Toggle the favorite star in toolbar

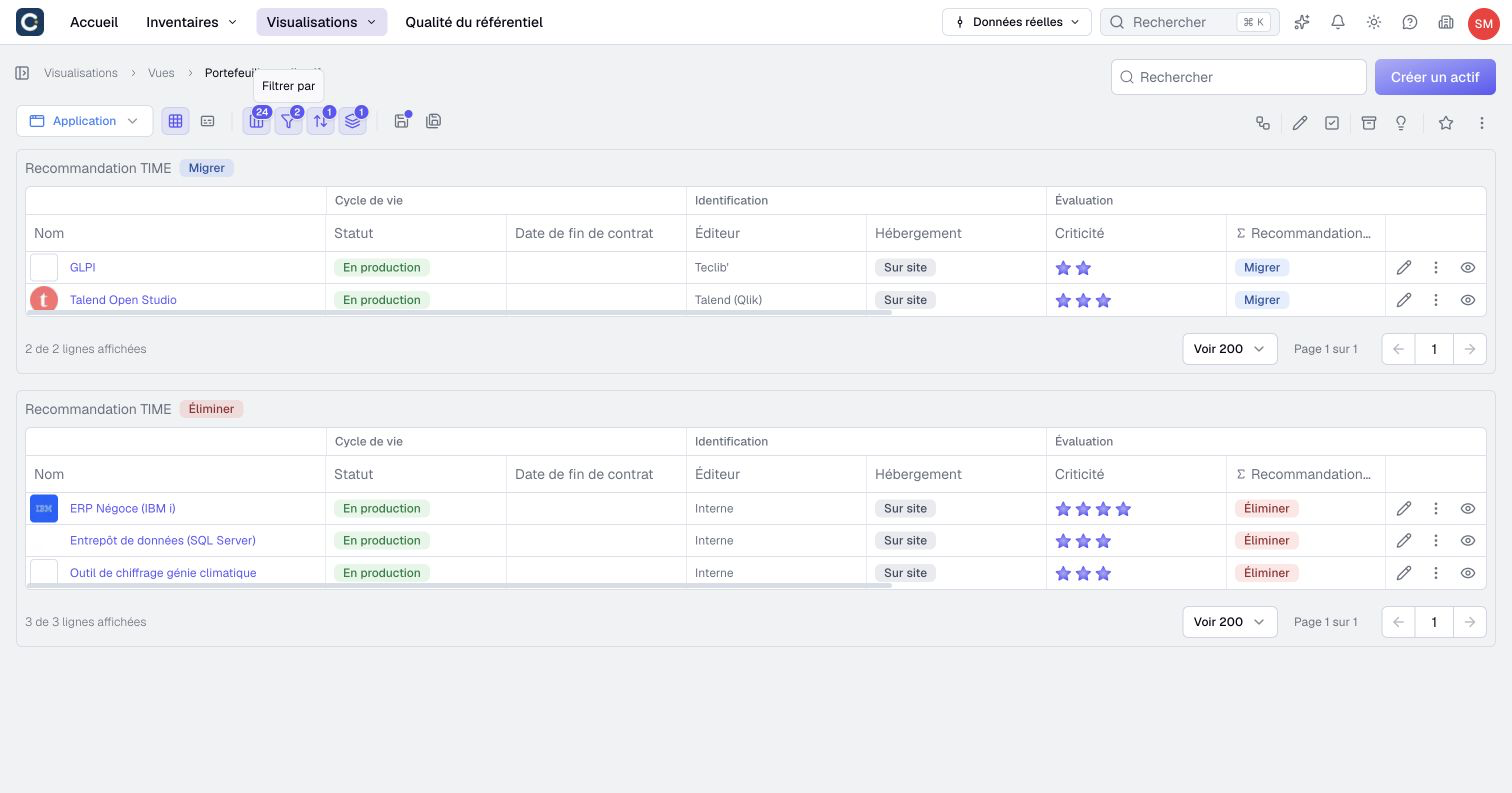tap(1446, 123)
